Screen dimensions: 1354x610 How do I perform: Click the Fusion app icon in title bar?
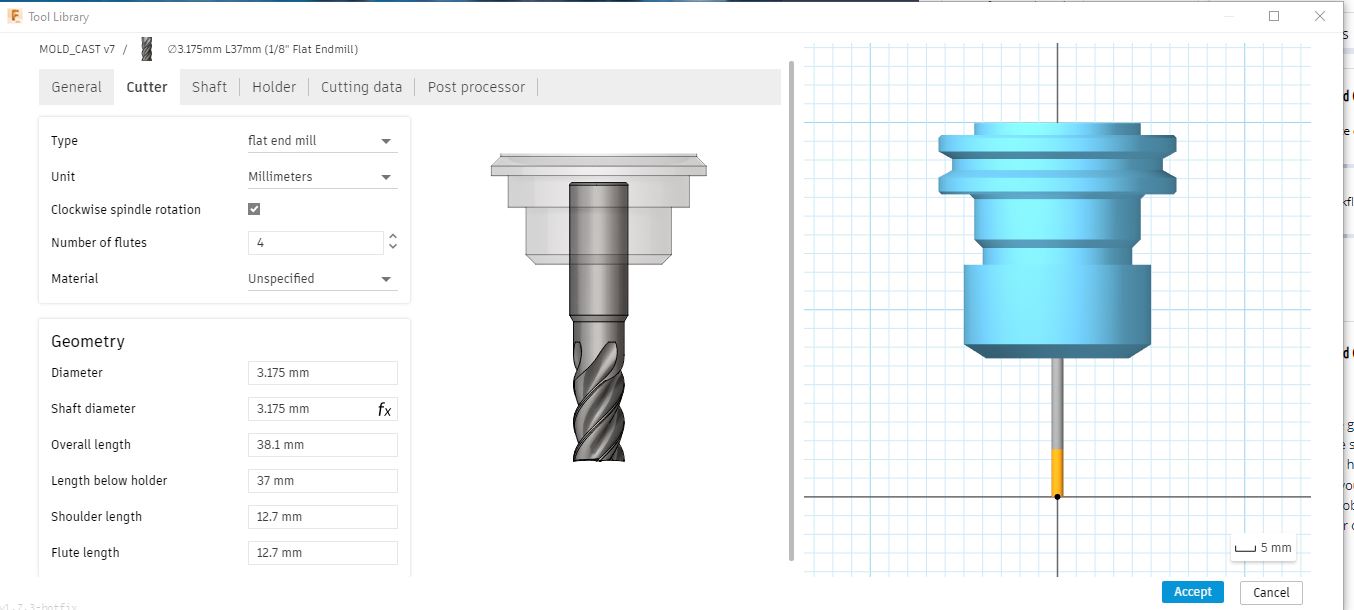point(15,16)
